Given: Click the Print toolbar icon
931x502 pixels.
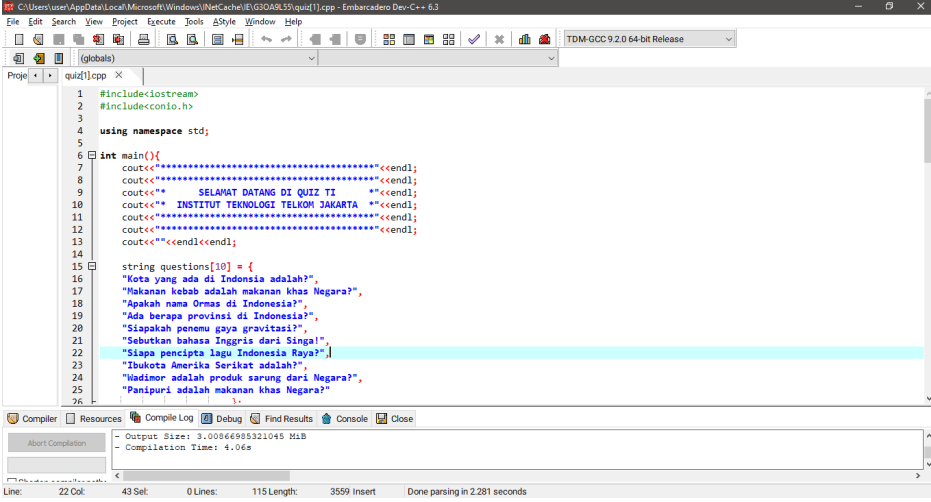Looking at the screenshot, I should point(144,39).
